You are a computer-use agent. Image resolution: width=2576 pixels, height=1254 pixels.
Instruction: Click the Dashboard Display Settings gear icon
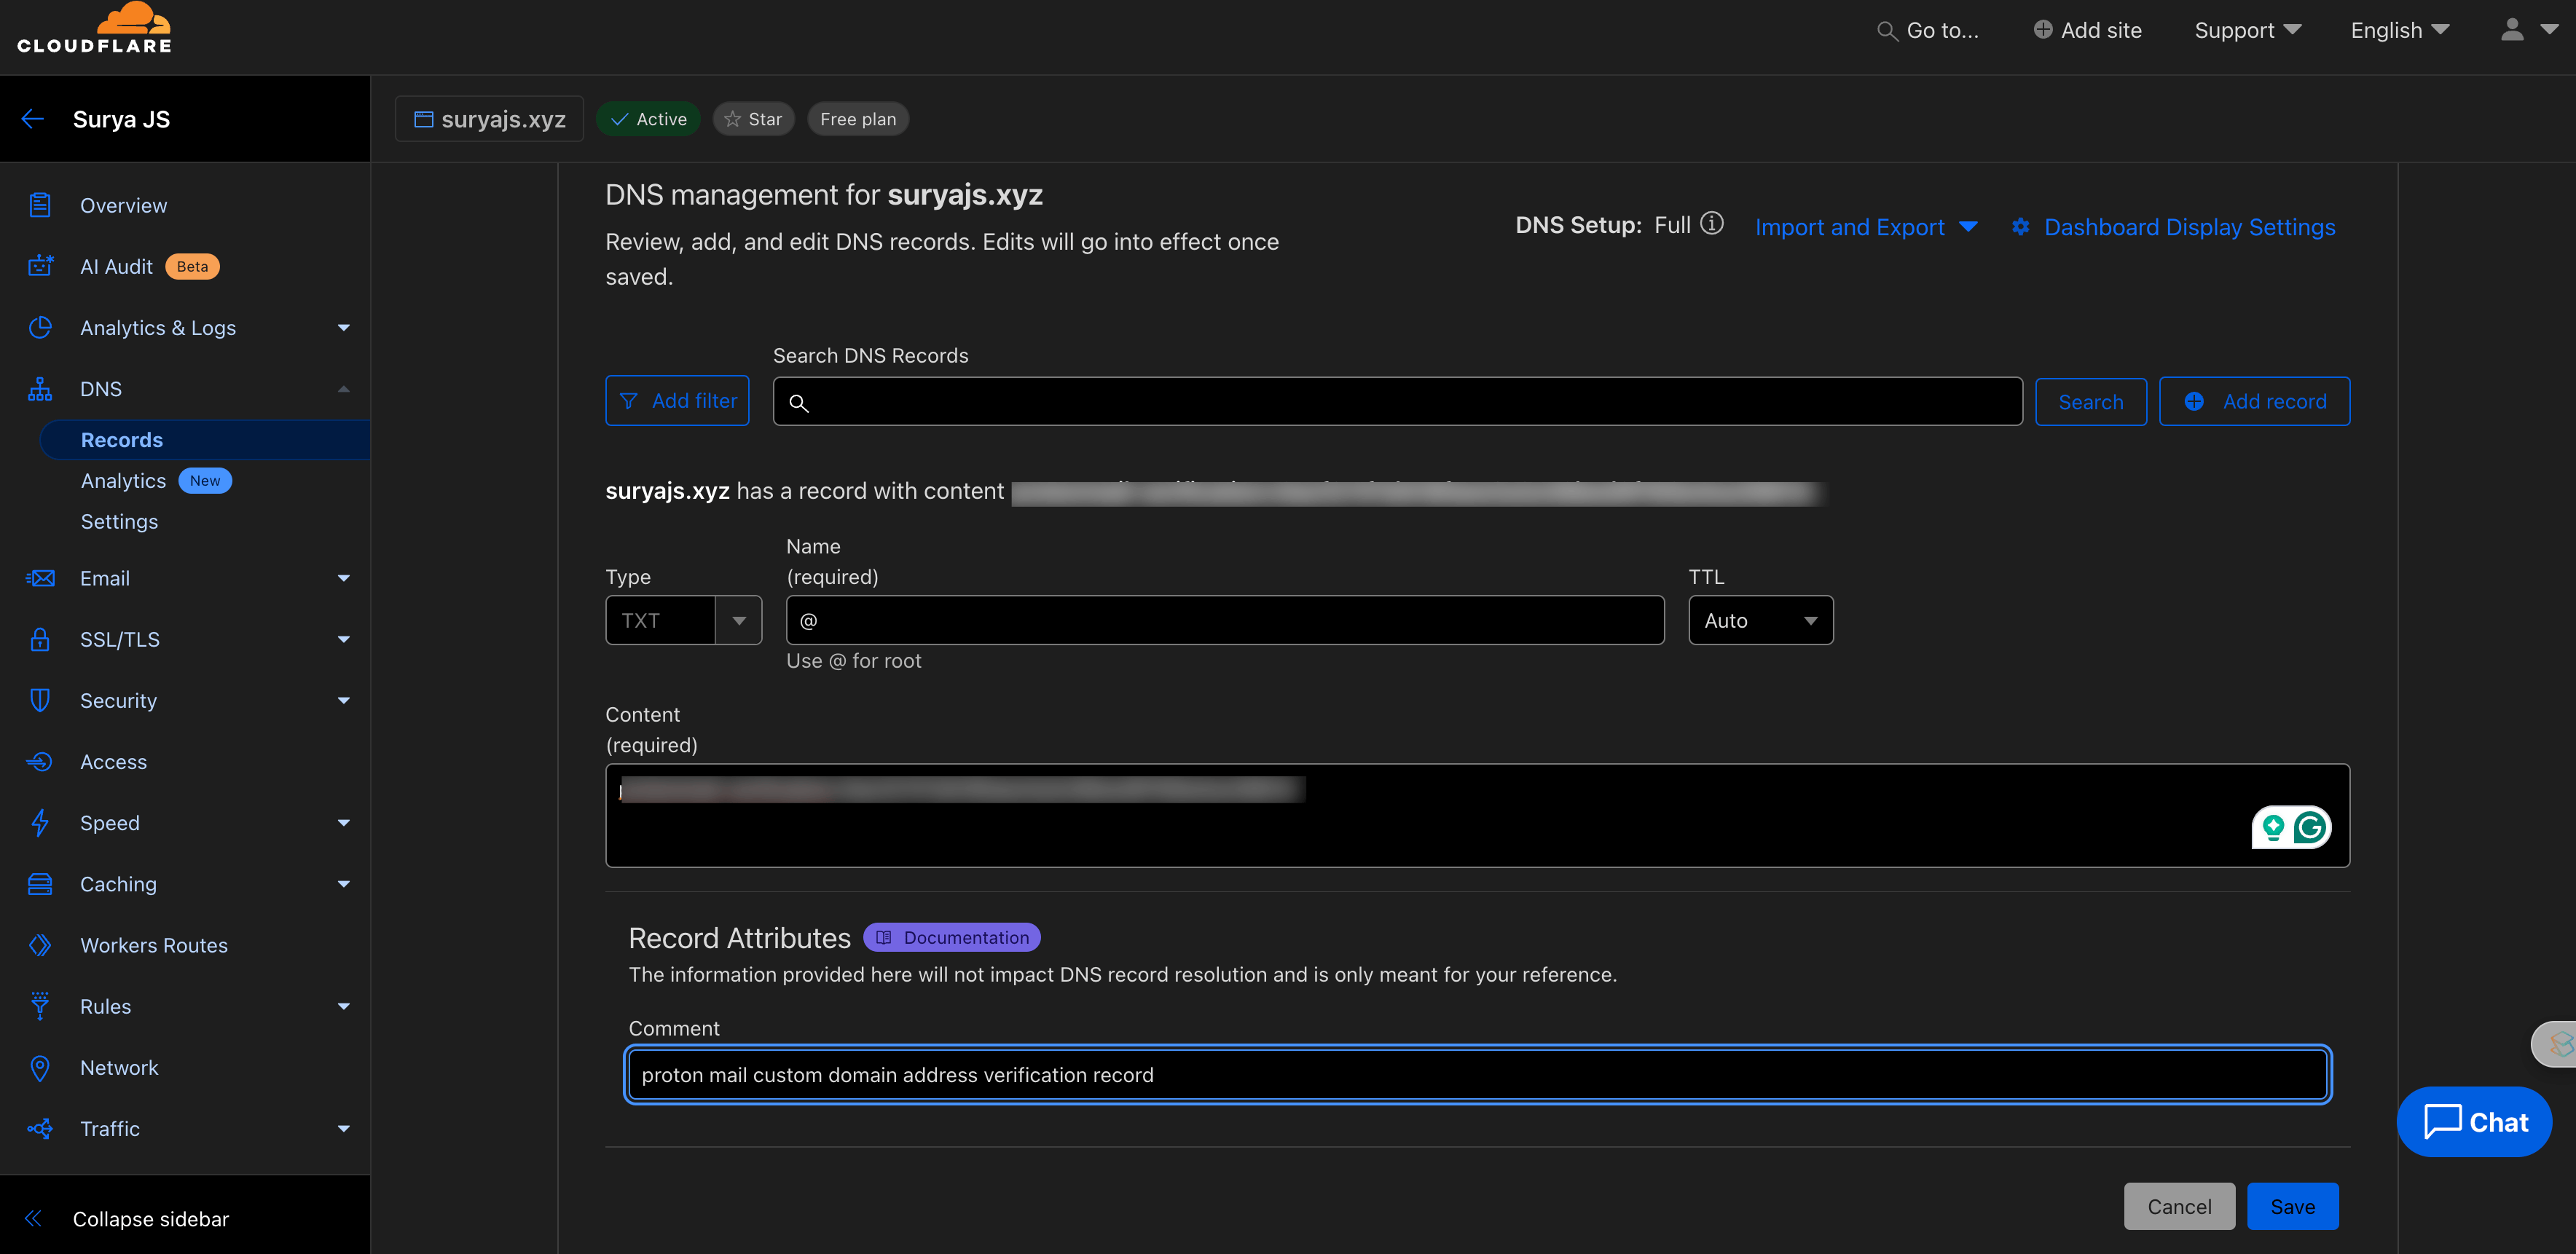tap(2021, 227)
